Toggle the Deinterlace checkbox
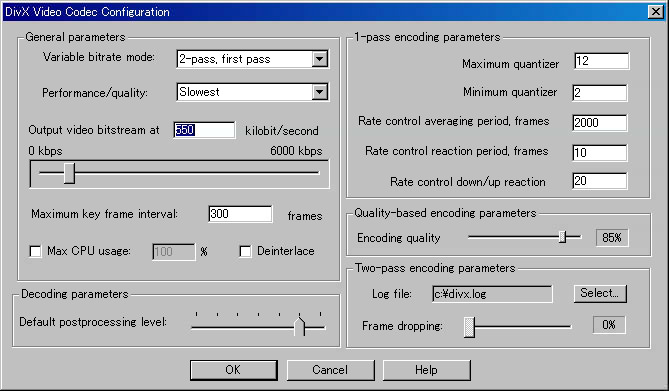 pos(245,251)
